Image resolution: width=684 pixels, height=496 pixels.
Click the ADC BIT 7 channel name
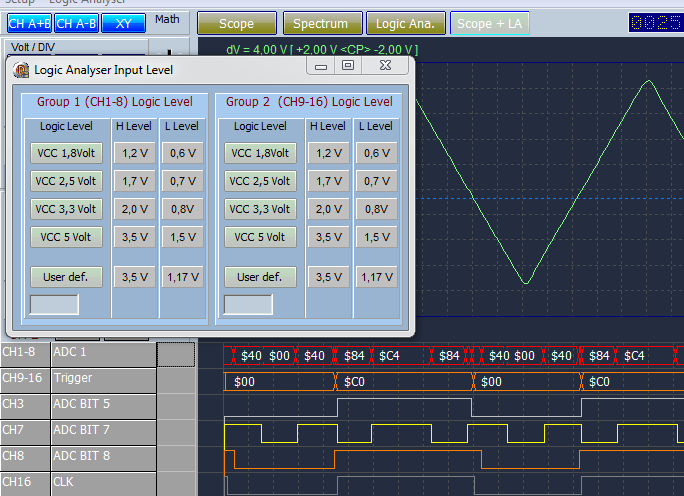[103, 433]
